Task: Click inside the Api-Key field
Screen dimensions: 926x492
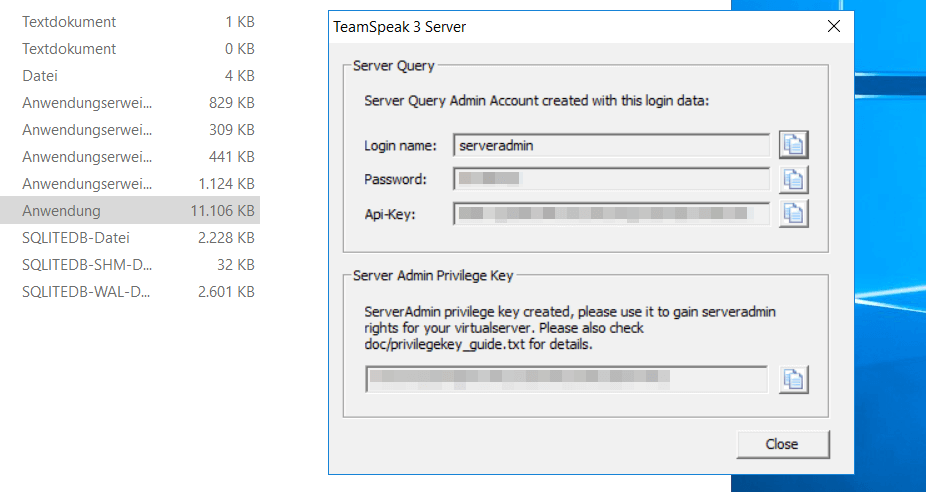Action: [611, 214]
